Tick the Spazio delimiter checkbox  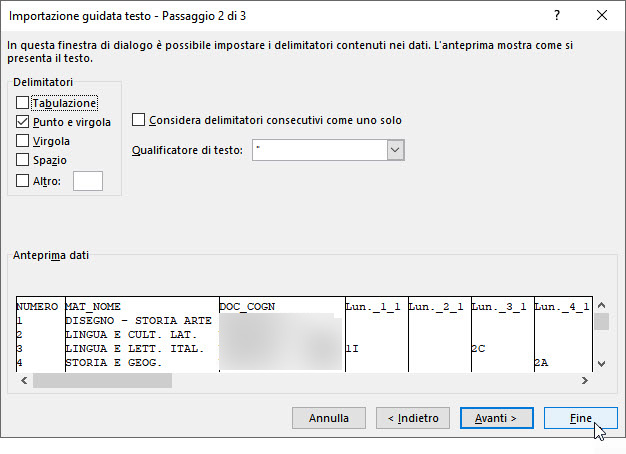pos(22,160)
